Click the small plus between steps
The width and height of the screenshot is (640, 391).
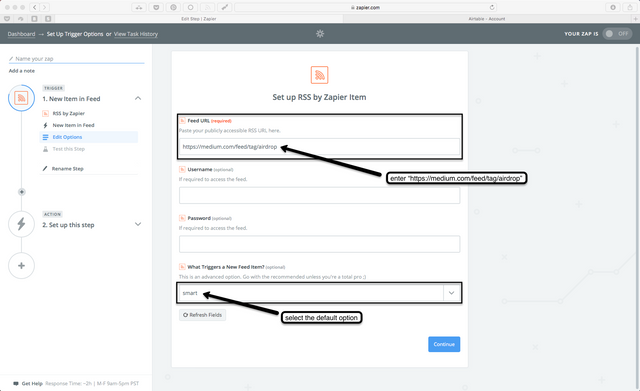pyautogui.click(x=22, y=192)
